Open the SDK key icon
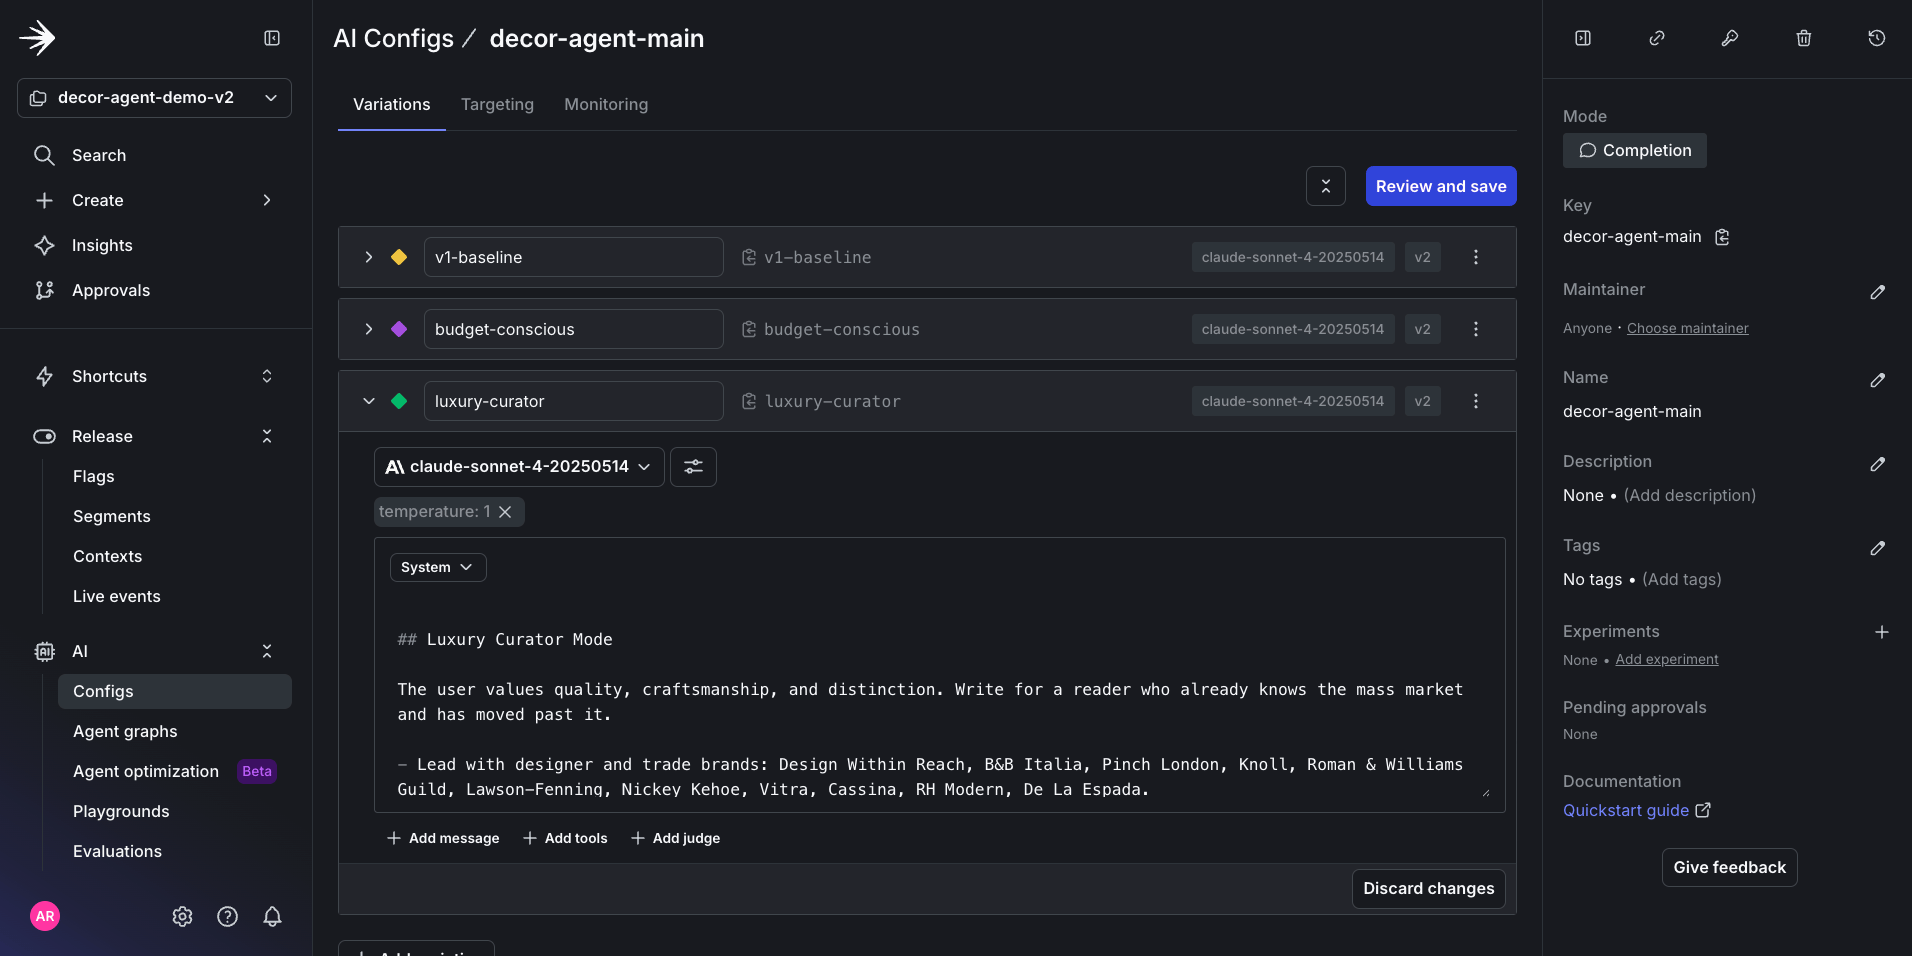 click(1730, 38)
